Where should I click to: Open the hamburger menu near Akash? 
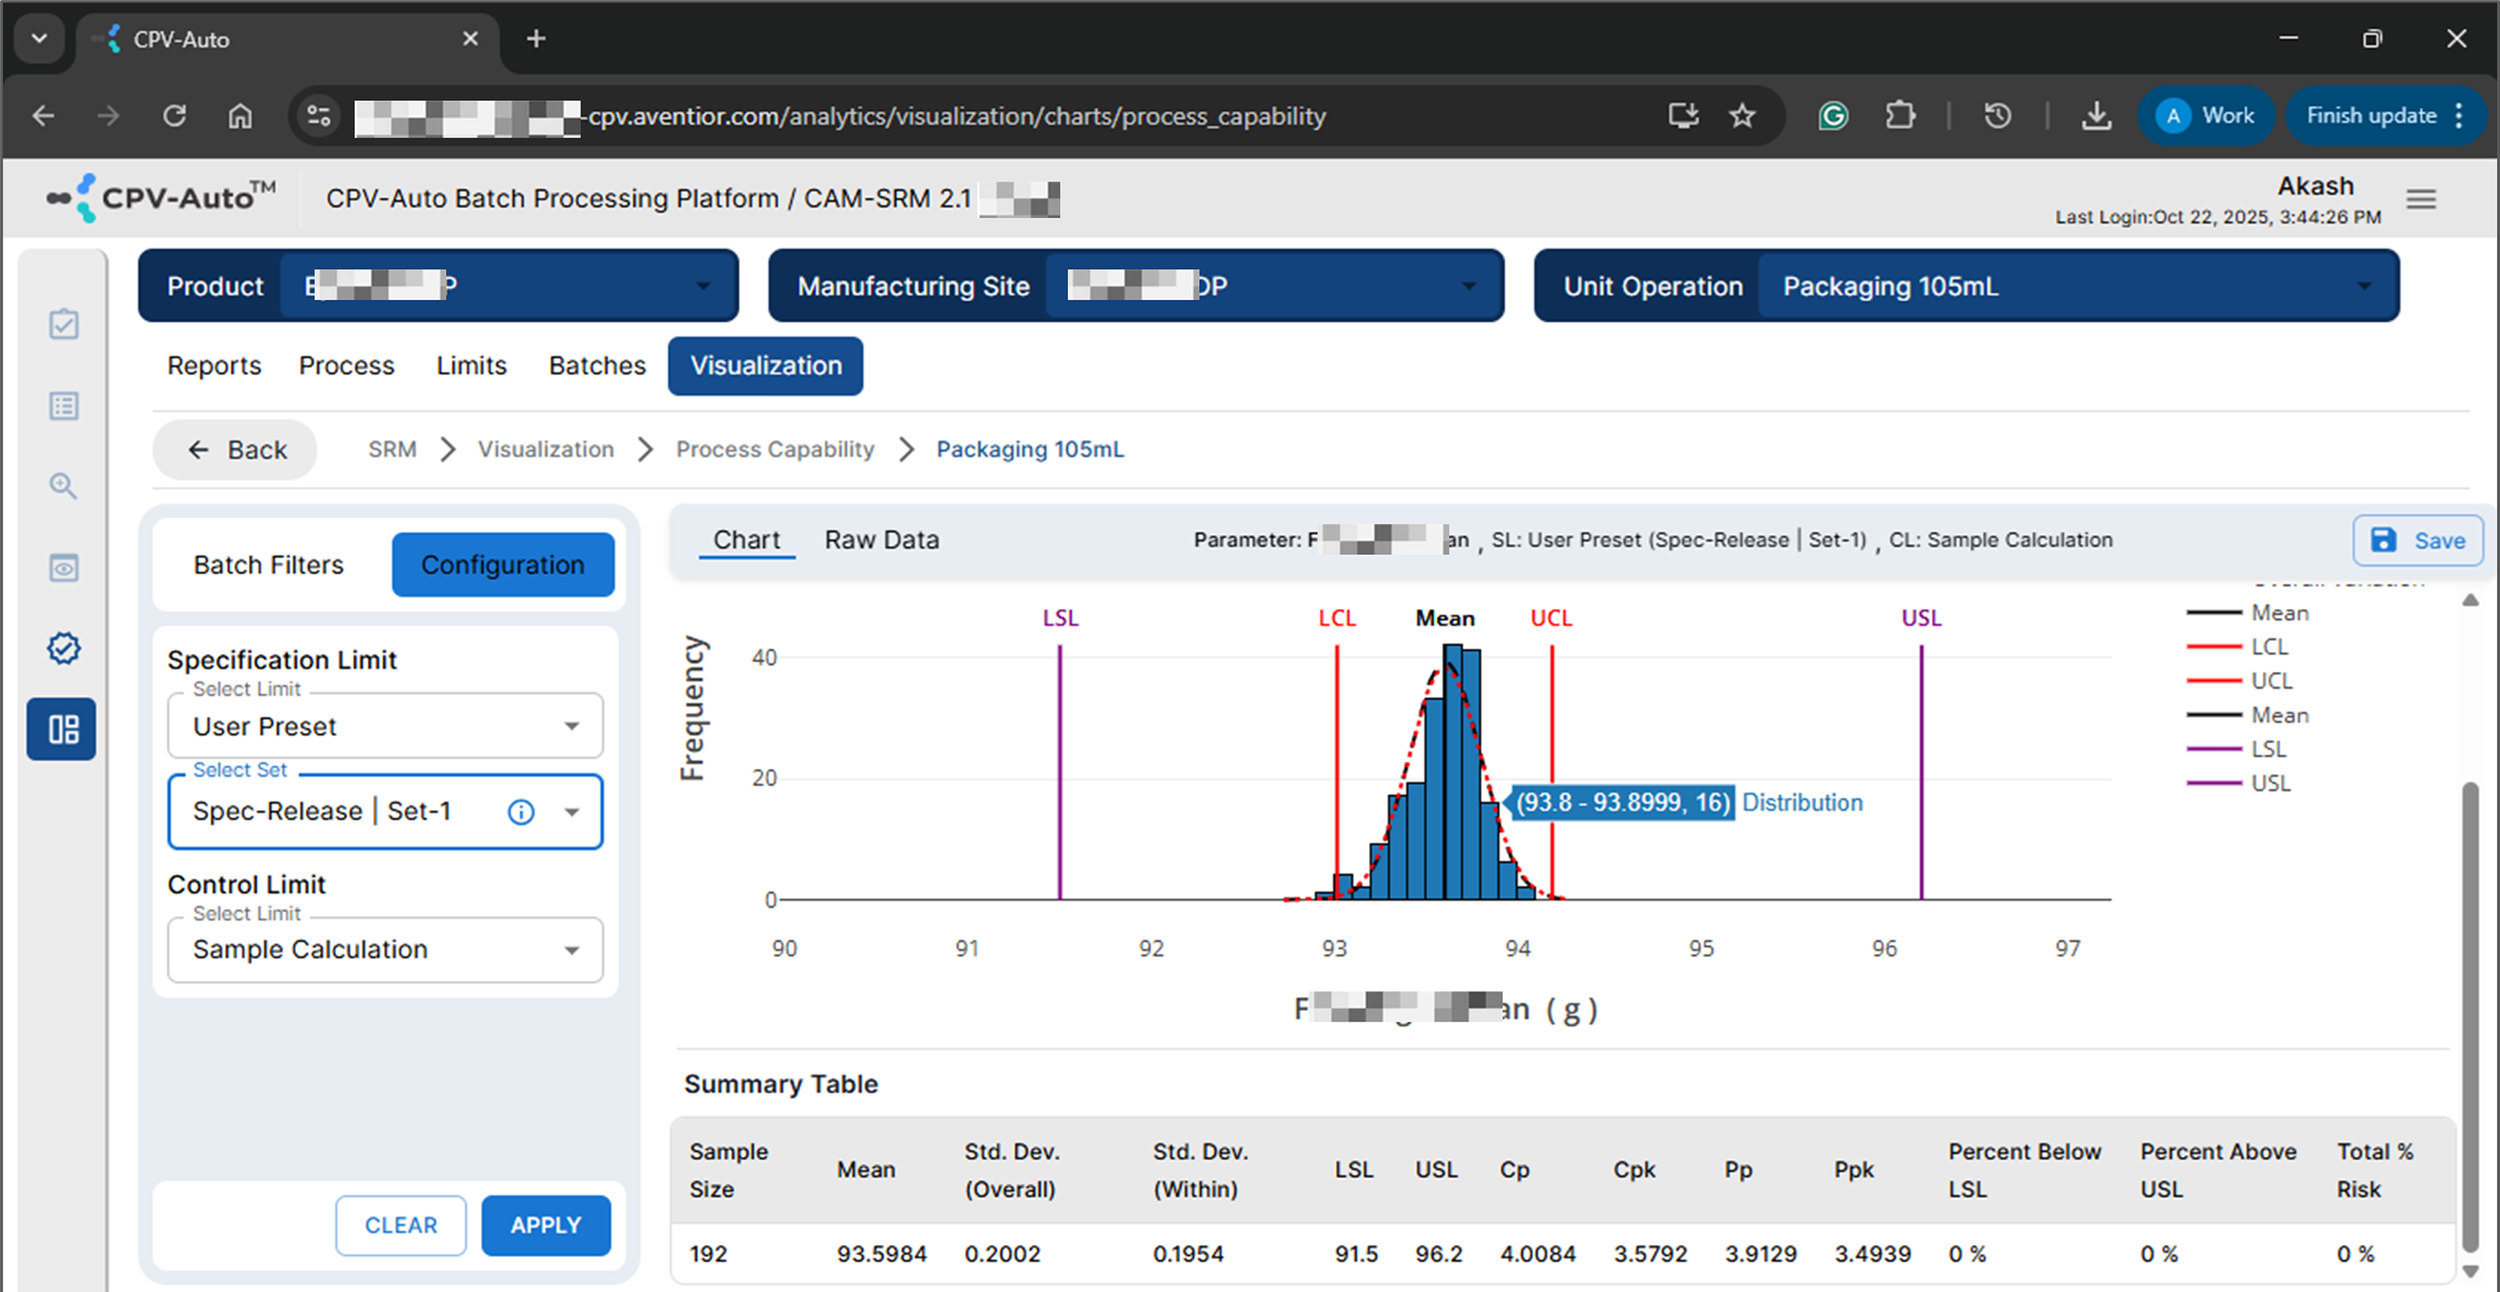click(2422, 198)
